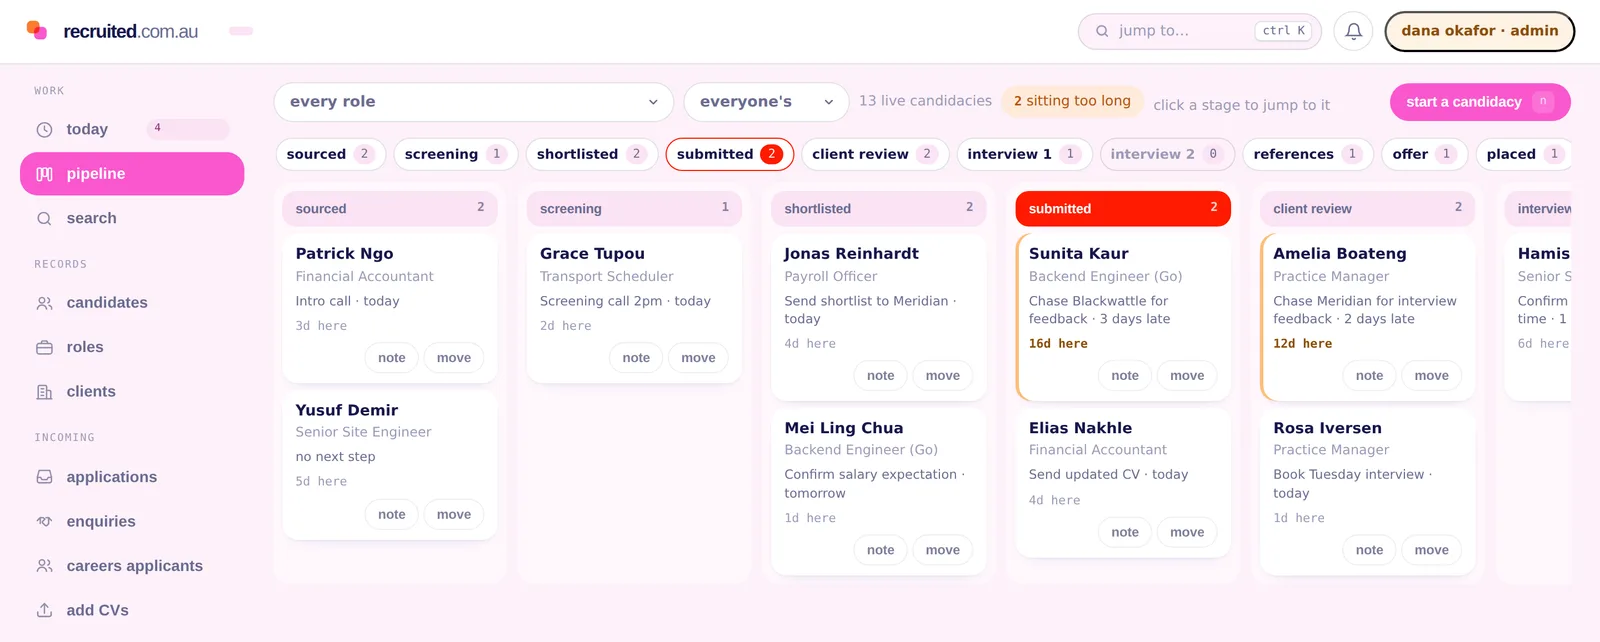
Task: Move Rosa Iversen to another stage
Action: coord(1432,550)
